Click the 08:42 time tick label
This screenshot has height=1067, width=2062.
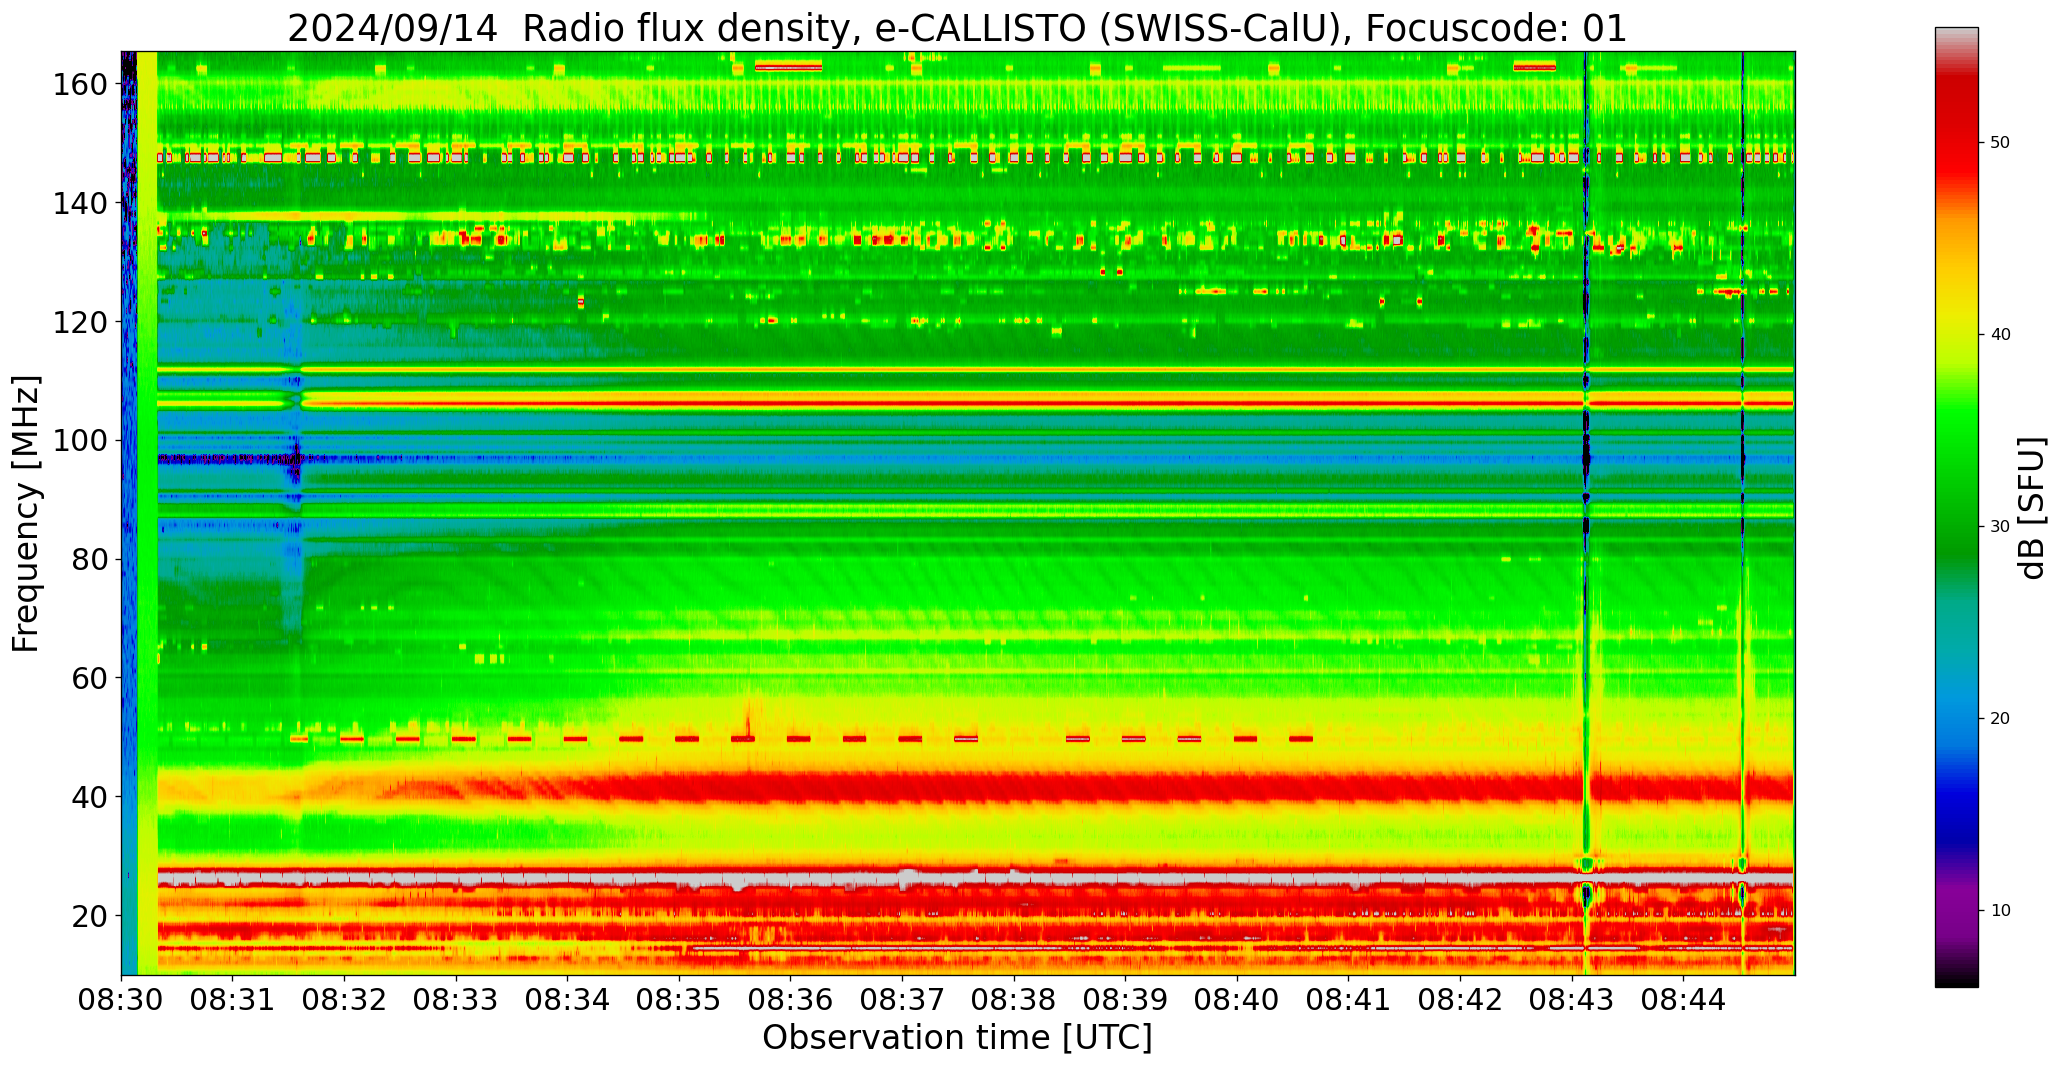(1460, 999)
